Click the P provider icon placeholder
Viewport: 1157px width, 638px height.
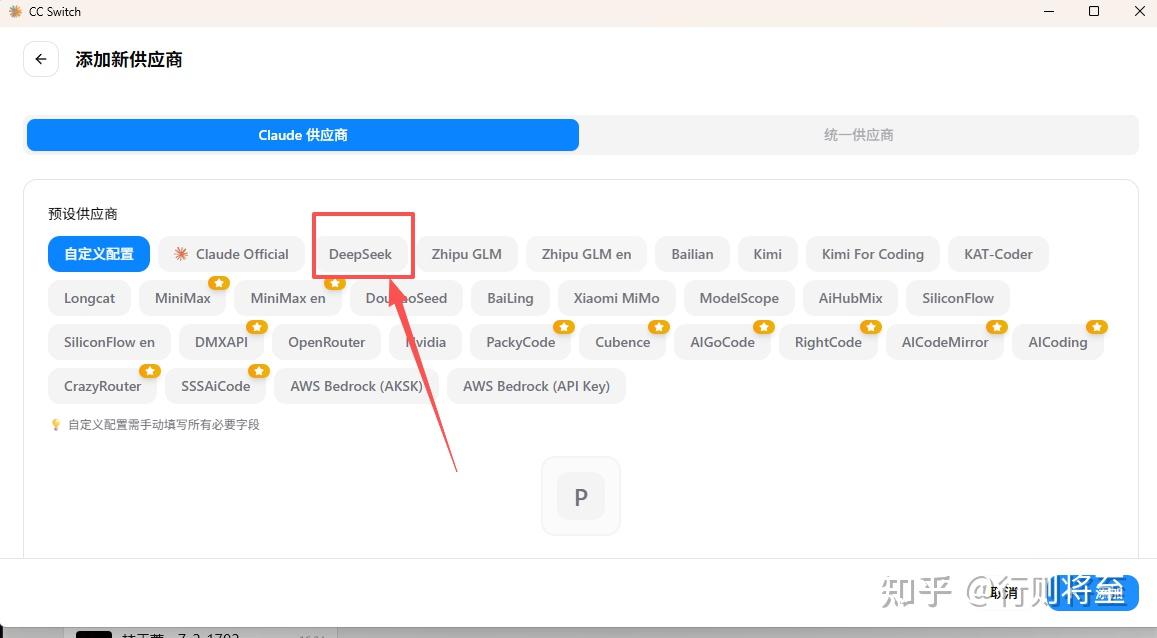[581, 496]
